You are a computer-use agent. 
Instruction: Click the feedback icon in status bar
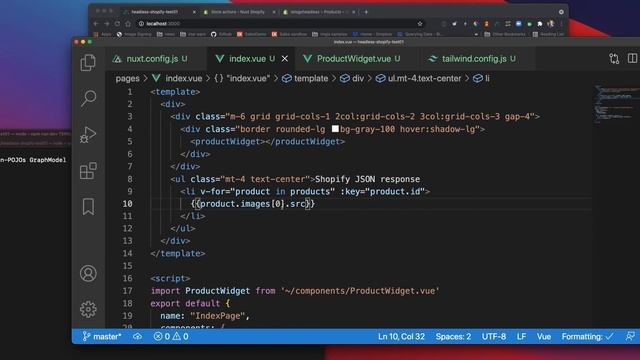[x=630, y=336]
